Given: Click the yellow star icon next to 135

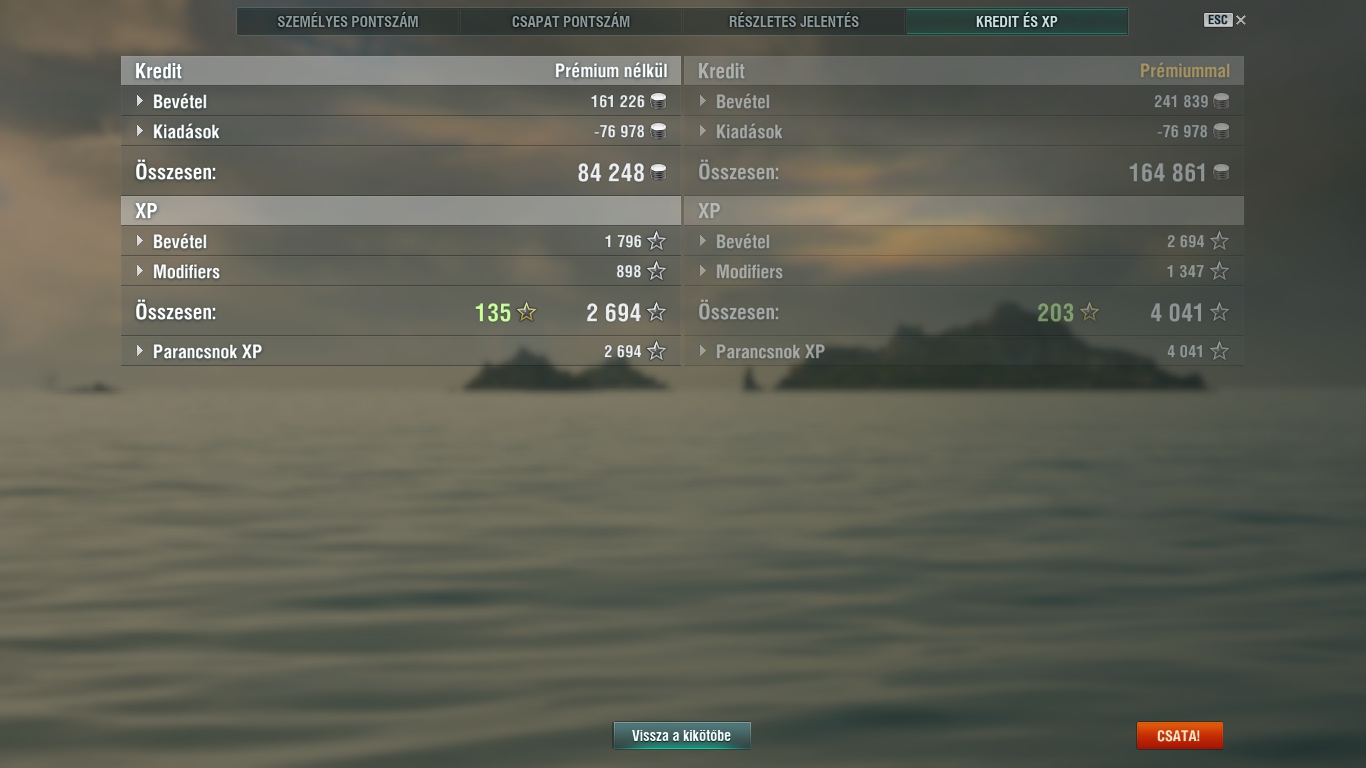Looking at the screenshot, I should point(527,312).
